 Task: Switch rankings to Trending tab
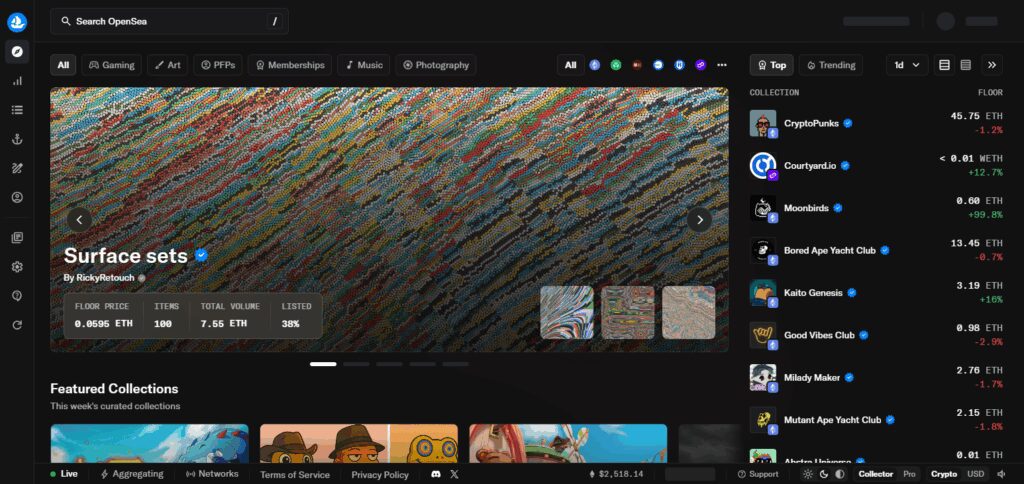pos(831,65)
